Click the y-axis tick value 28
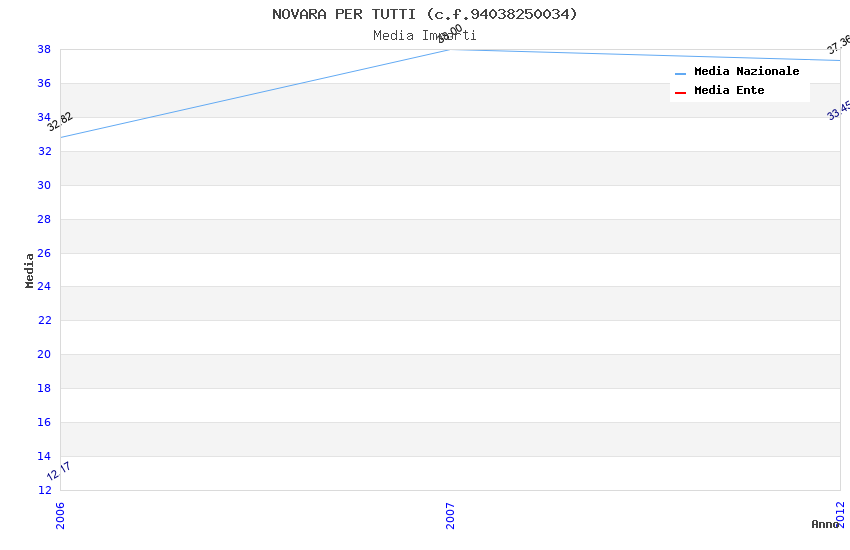850x550 pixels. (x=44, y=219)
